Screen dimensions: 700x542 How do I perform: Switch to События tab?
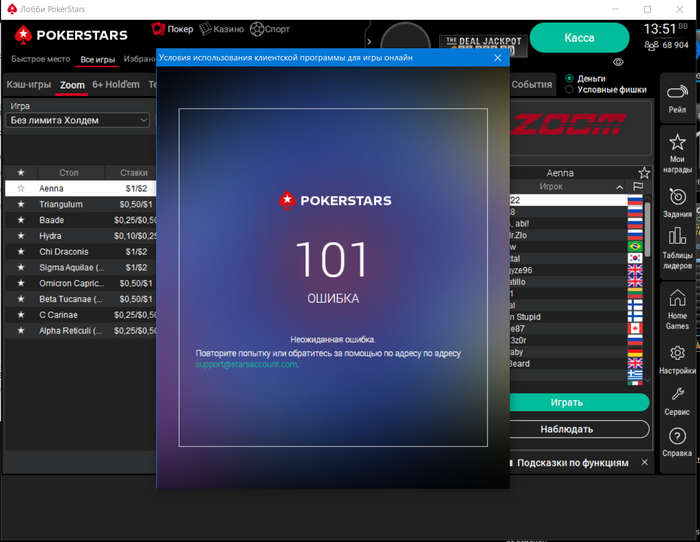point(532,84)
